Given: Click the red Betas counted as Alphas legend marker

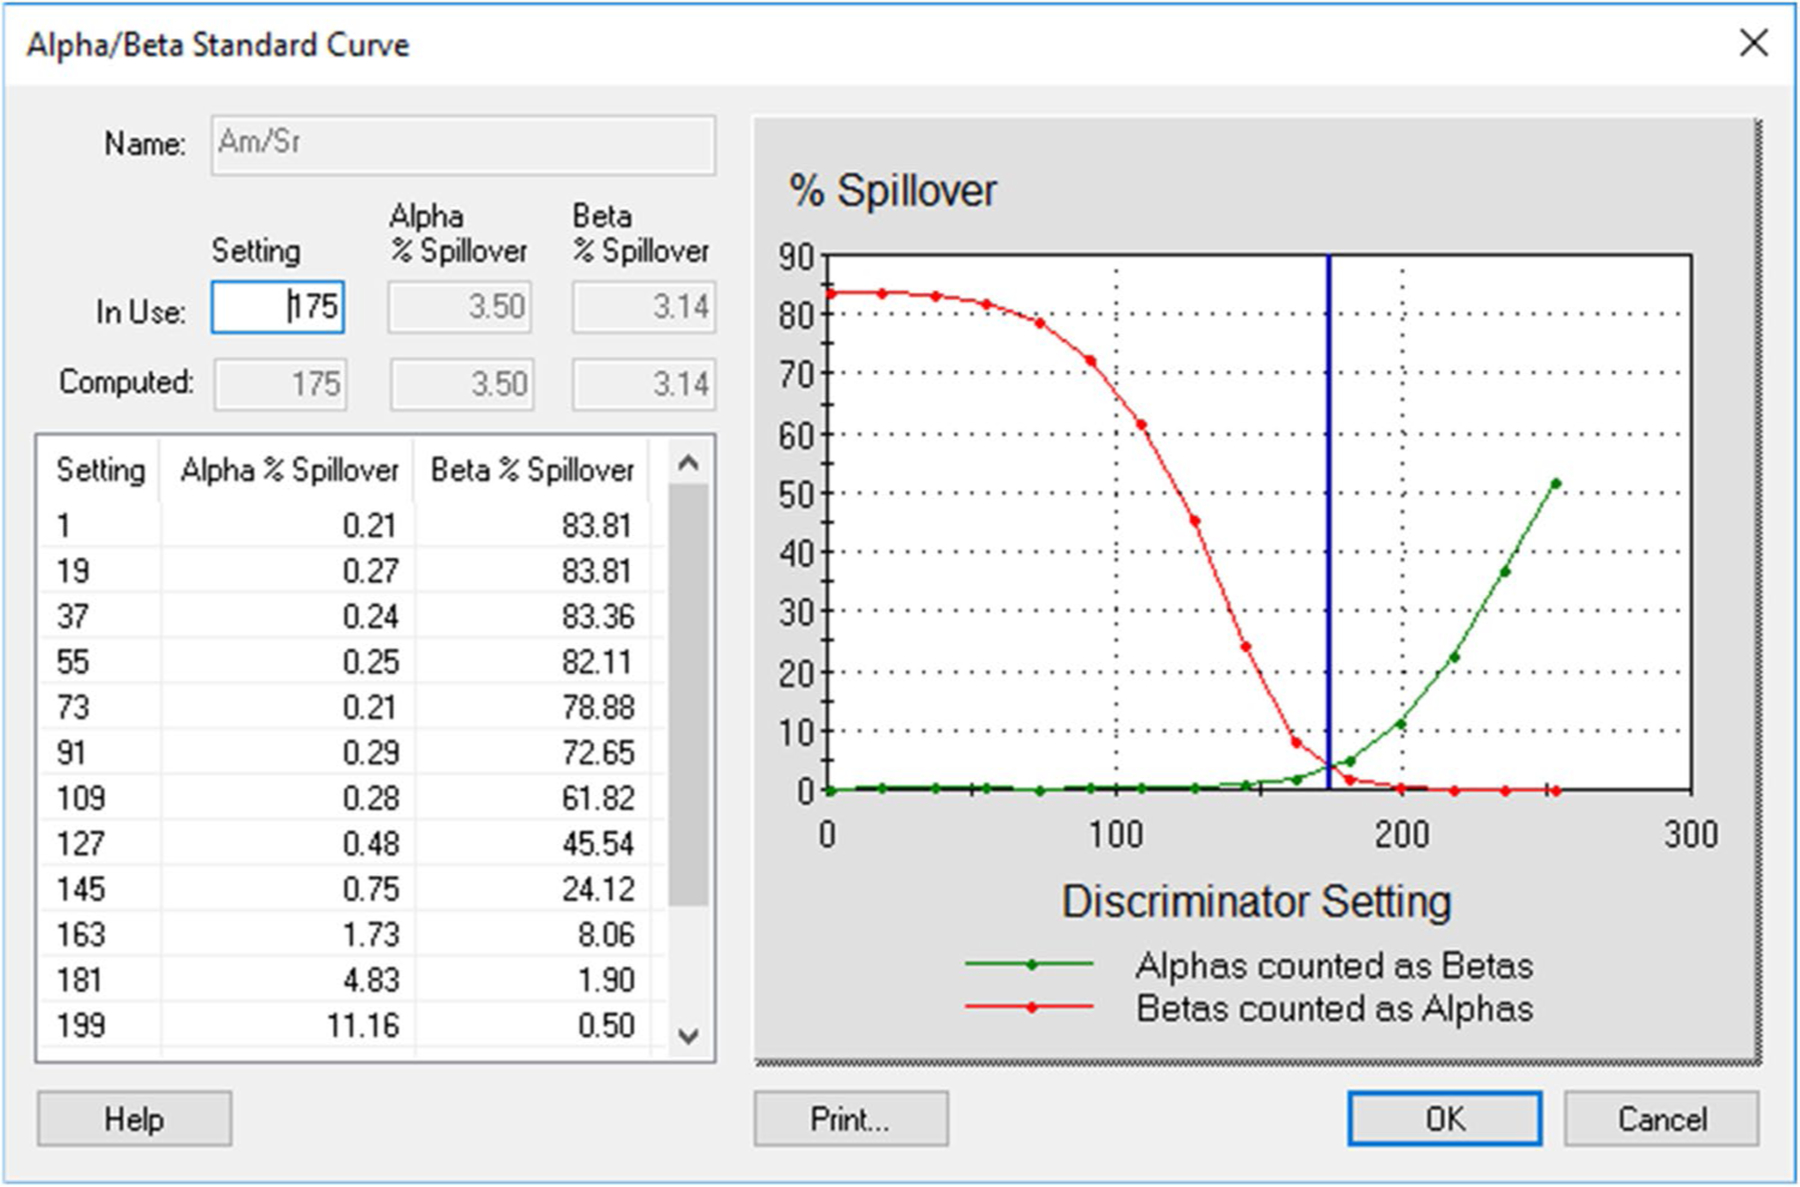Looking at the screenshot, I should point(1031,1008).
